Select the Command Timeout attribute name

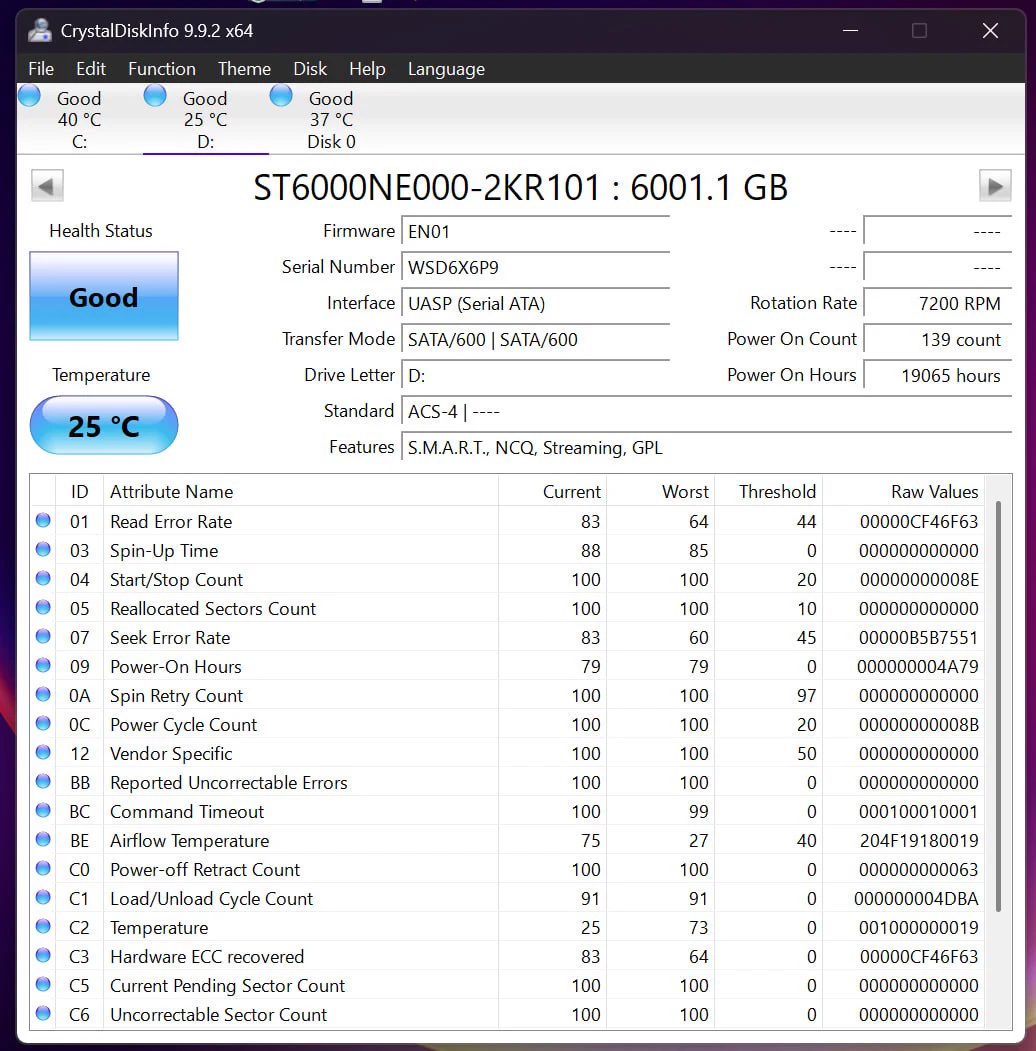[187, 812]
